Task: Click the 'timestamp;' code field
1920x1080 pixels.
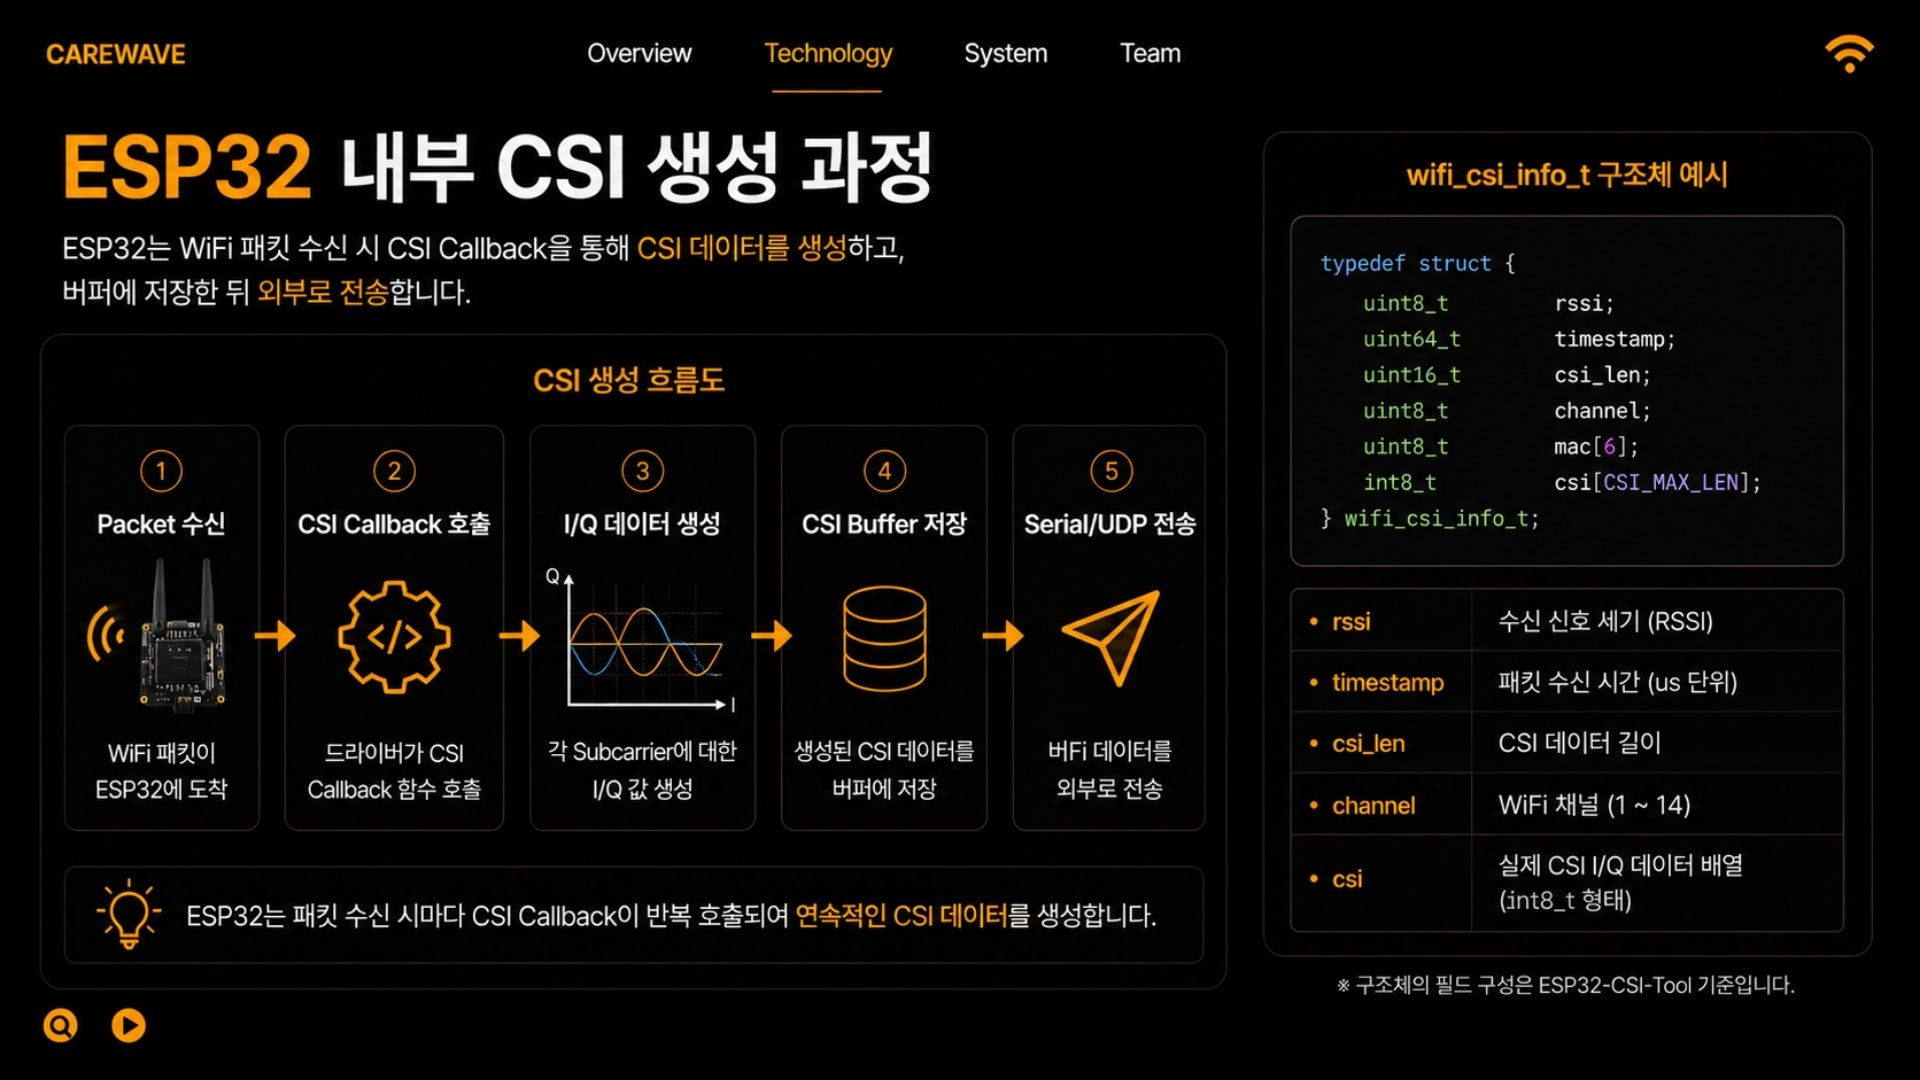Action: point(1614,339)
